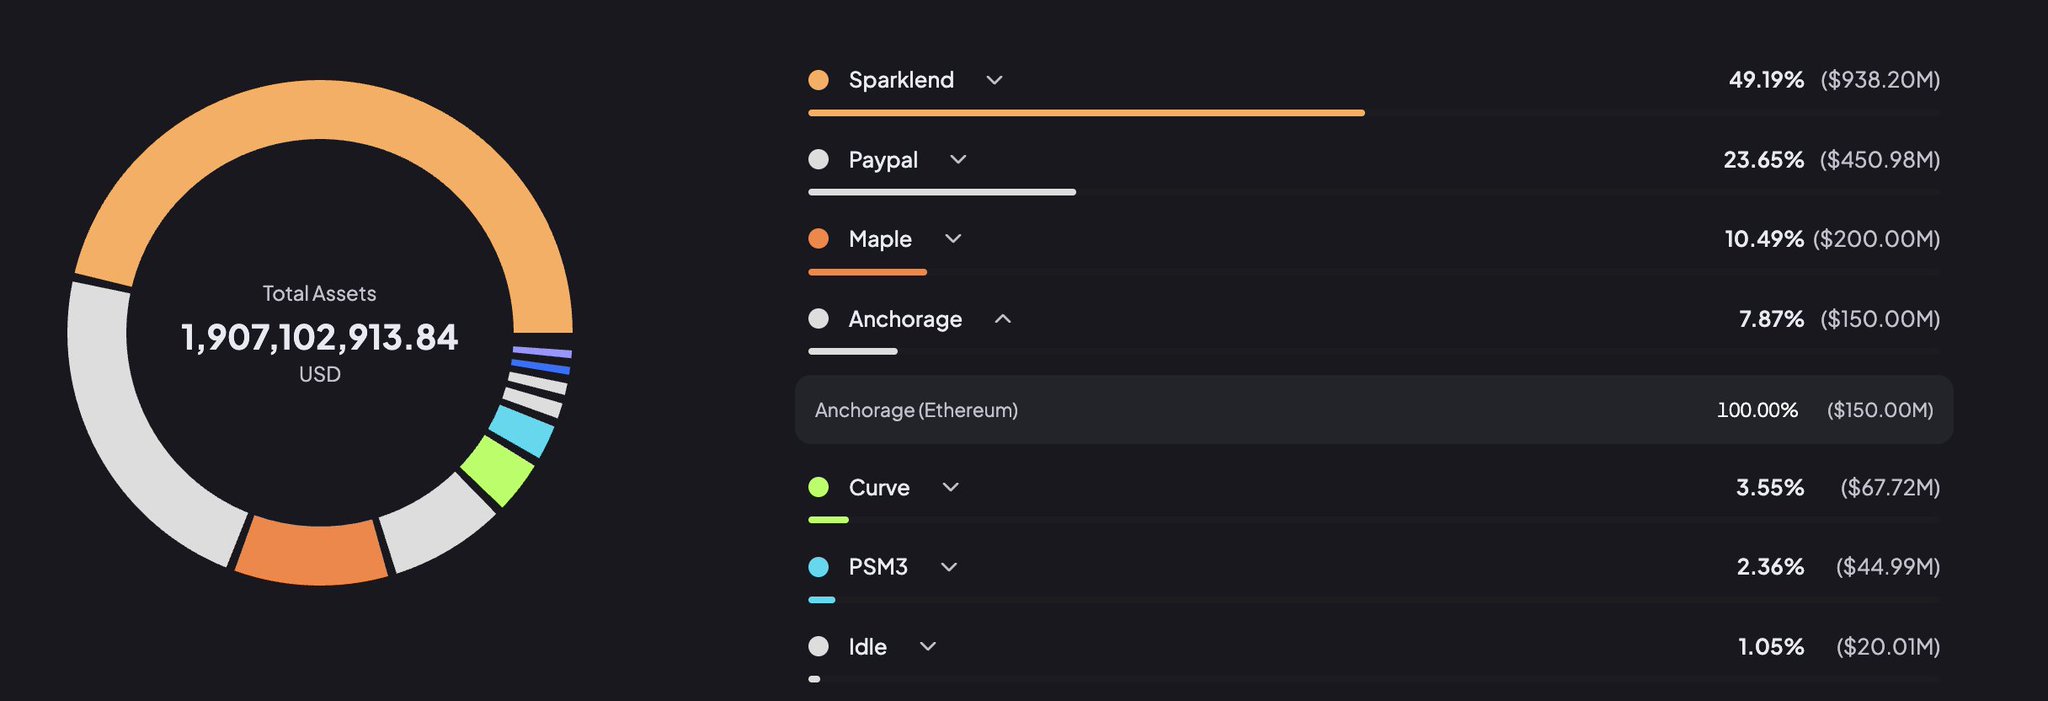Click the Paypal legend dot

coord(818,159)
